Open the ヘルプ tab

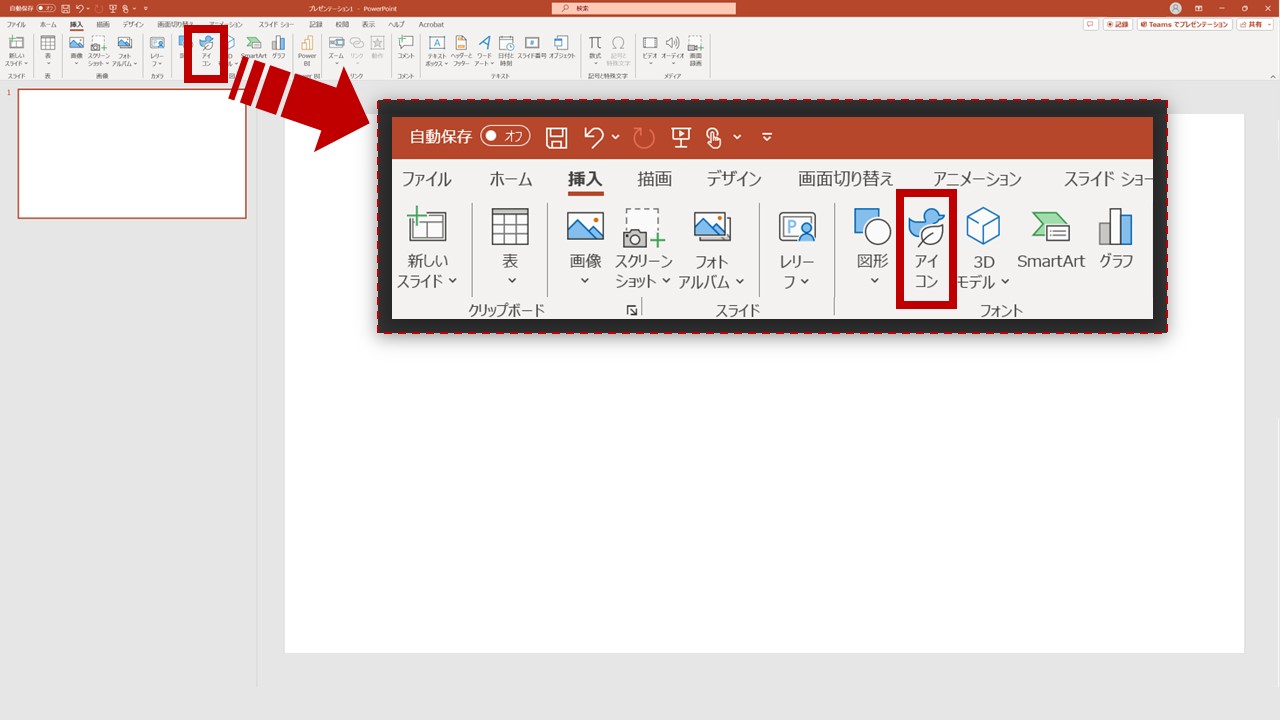(397, 24)
